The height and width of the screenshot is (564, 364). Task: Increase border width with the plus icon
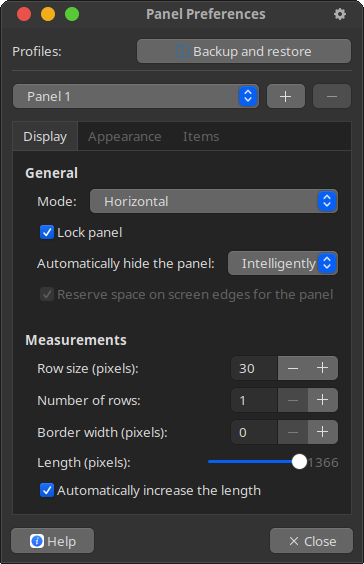pyautogui.click(x=323, y=432)
